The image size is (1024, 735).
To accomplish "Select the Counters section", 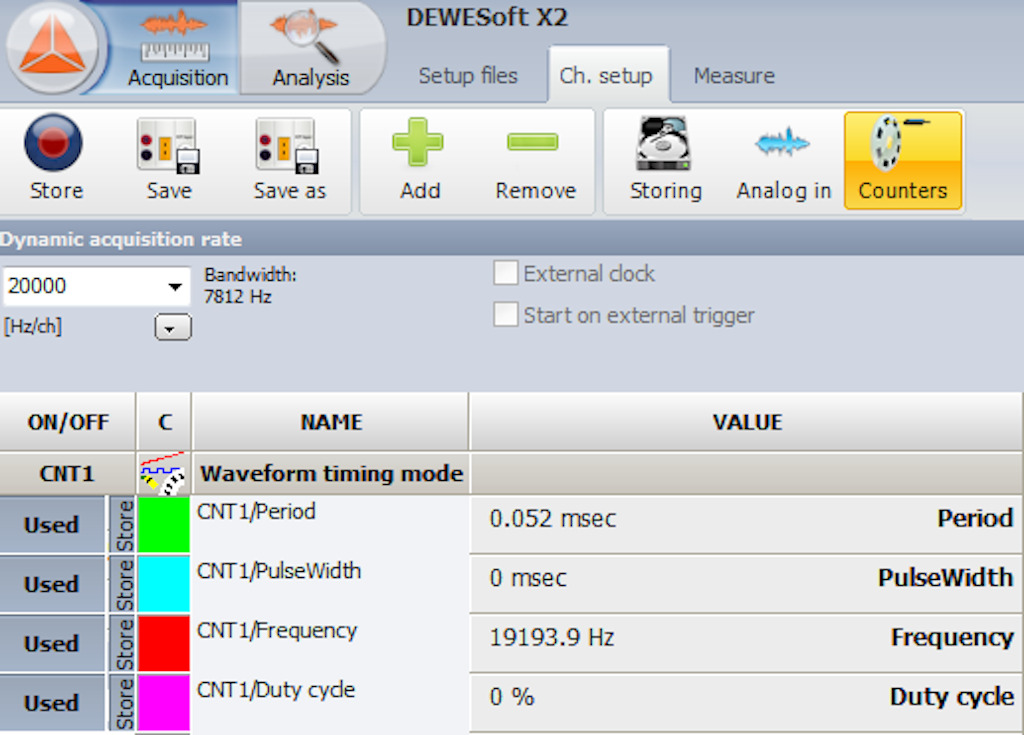I will pos(903,160).
